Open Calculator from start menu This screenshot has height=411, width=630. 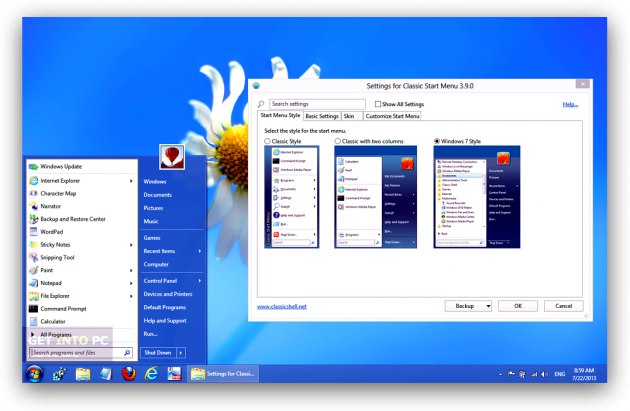pos(81,321)
